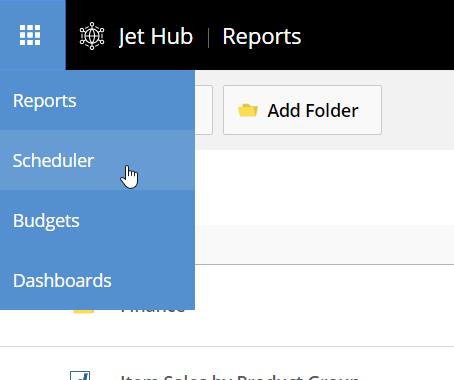Open the partially hidden Finance folder name
Viewport: 454px width, 380px height.
pos(153,311)
